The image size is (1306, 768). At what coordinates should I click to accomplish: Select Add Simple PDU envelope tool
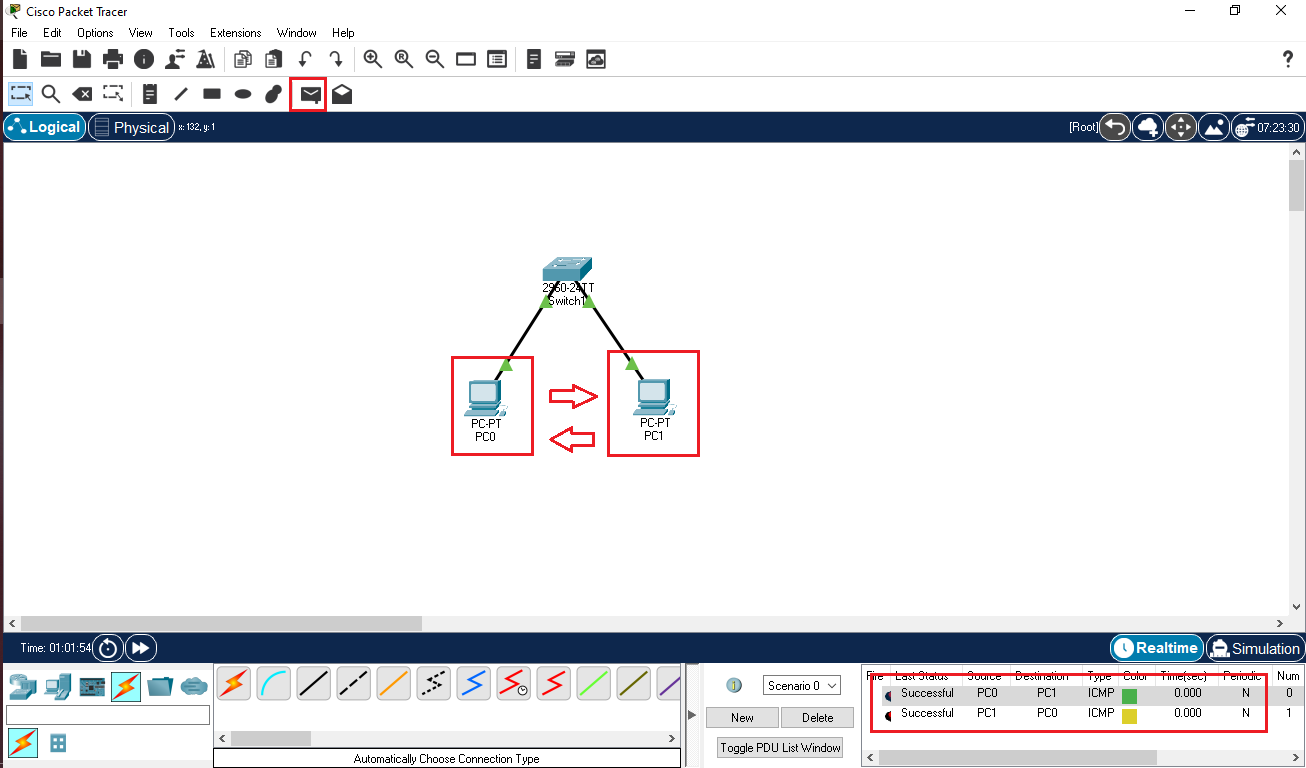[311, 95]
